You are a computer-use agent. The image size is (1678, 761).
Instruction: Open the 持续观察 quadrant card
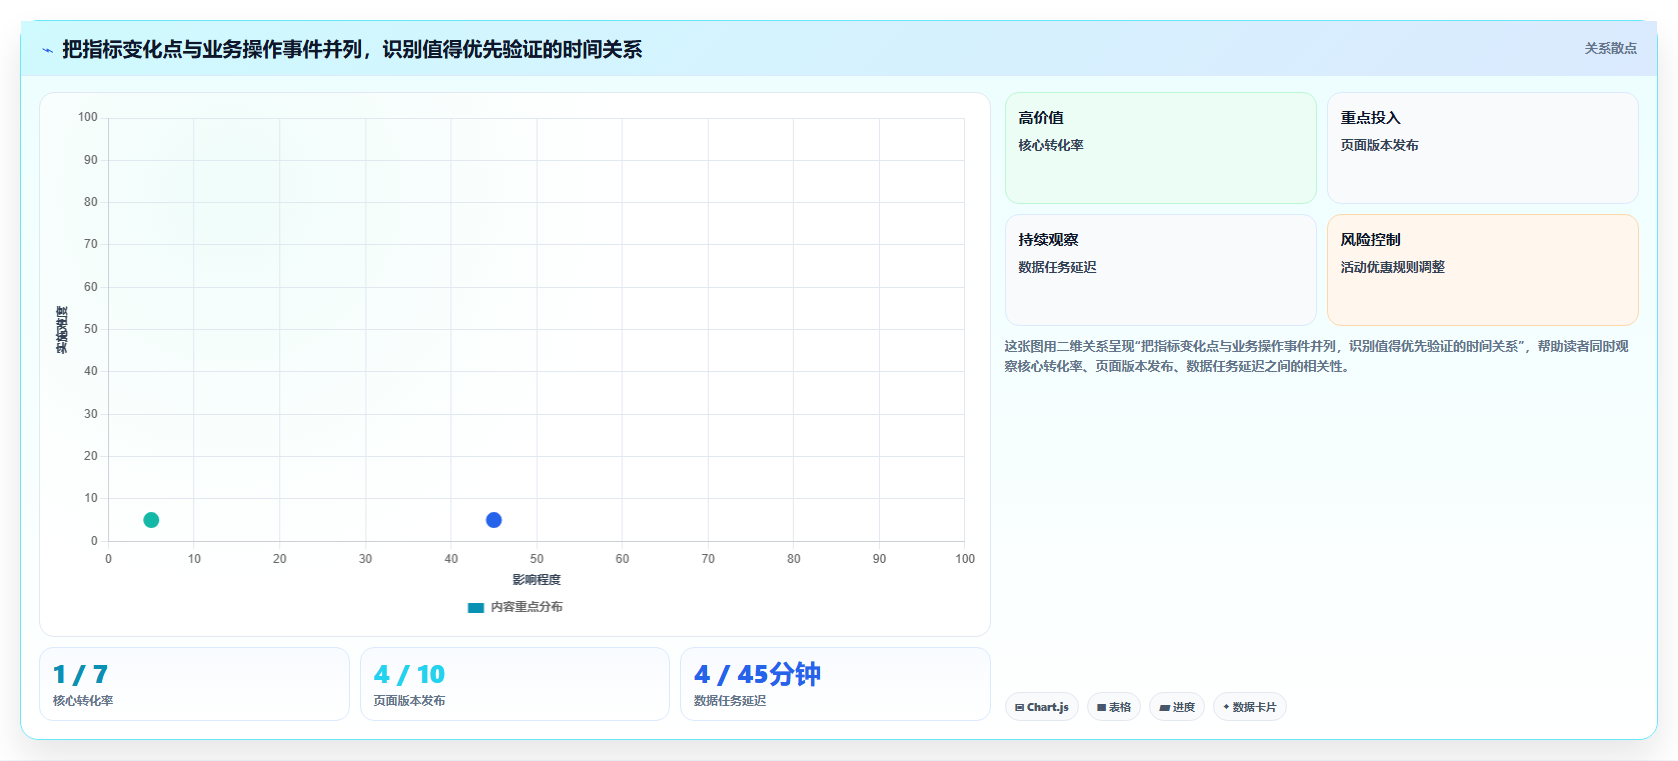[1160, 270]
